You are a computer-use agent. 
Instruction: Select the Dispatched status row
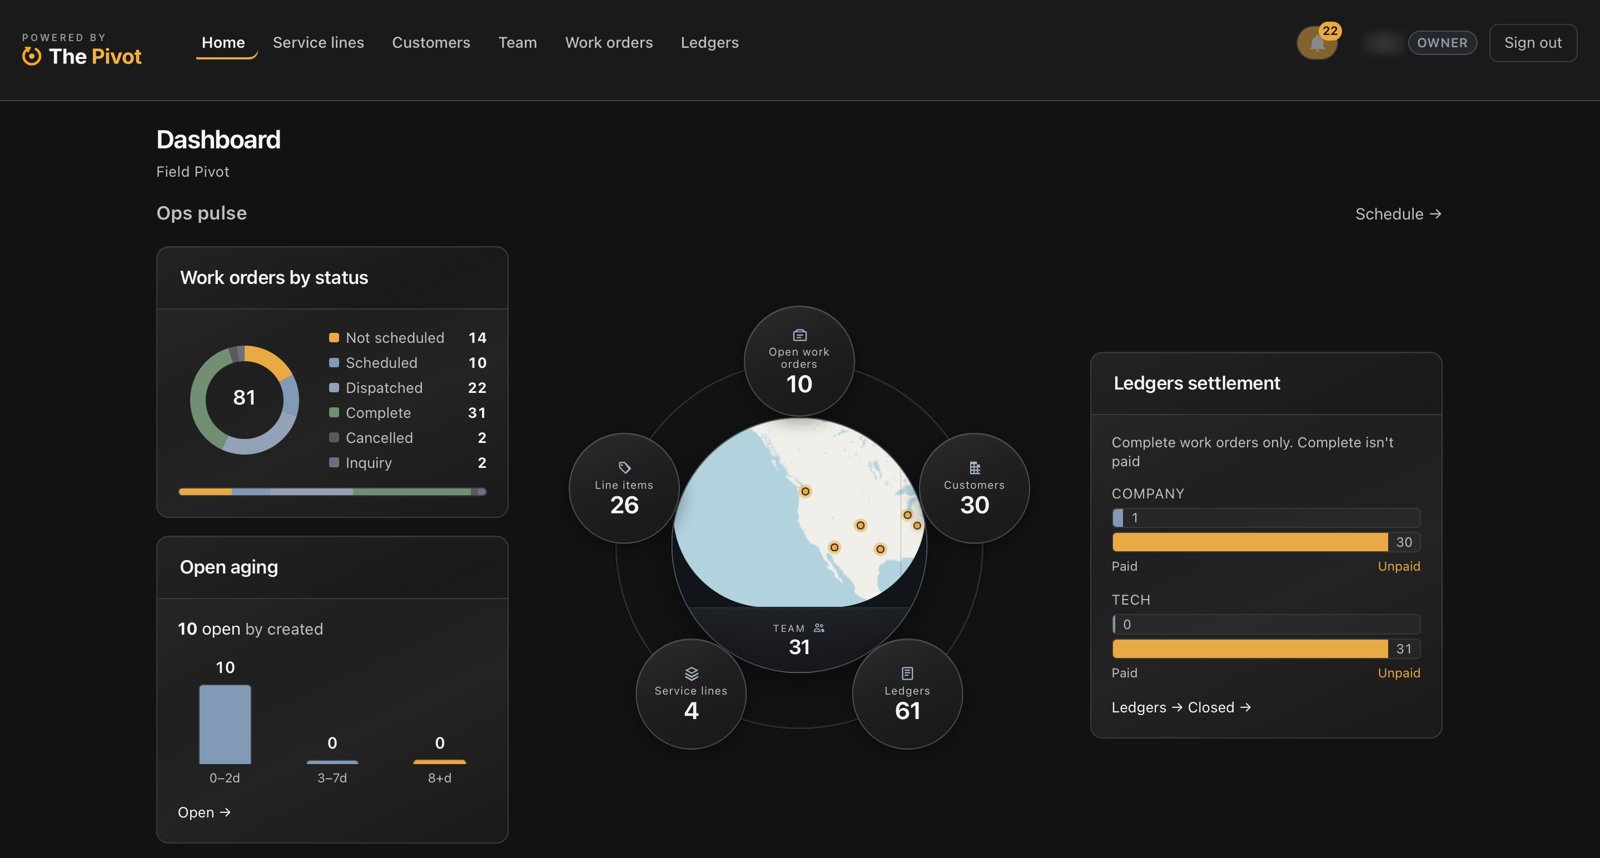(x=408, y=388)
